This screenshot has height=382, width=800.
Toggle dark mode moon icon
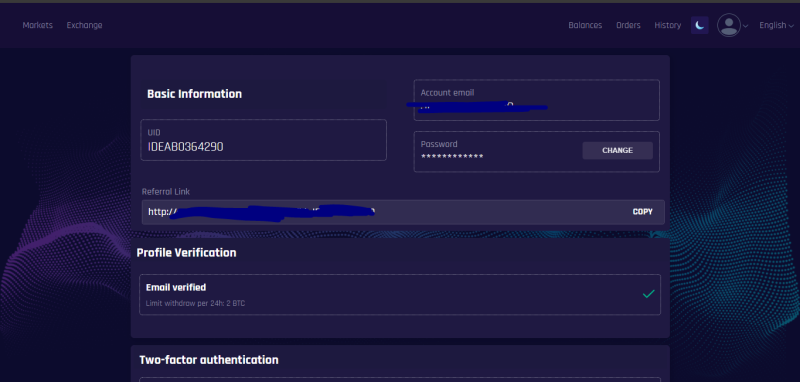[x=700, y=25]
